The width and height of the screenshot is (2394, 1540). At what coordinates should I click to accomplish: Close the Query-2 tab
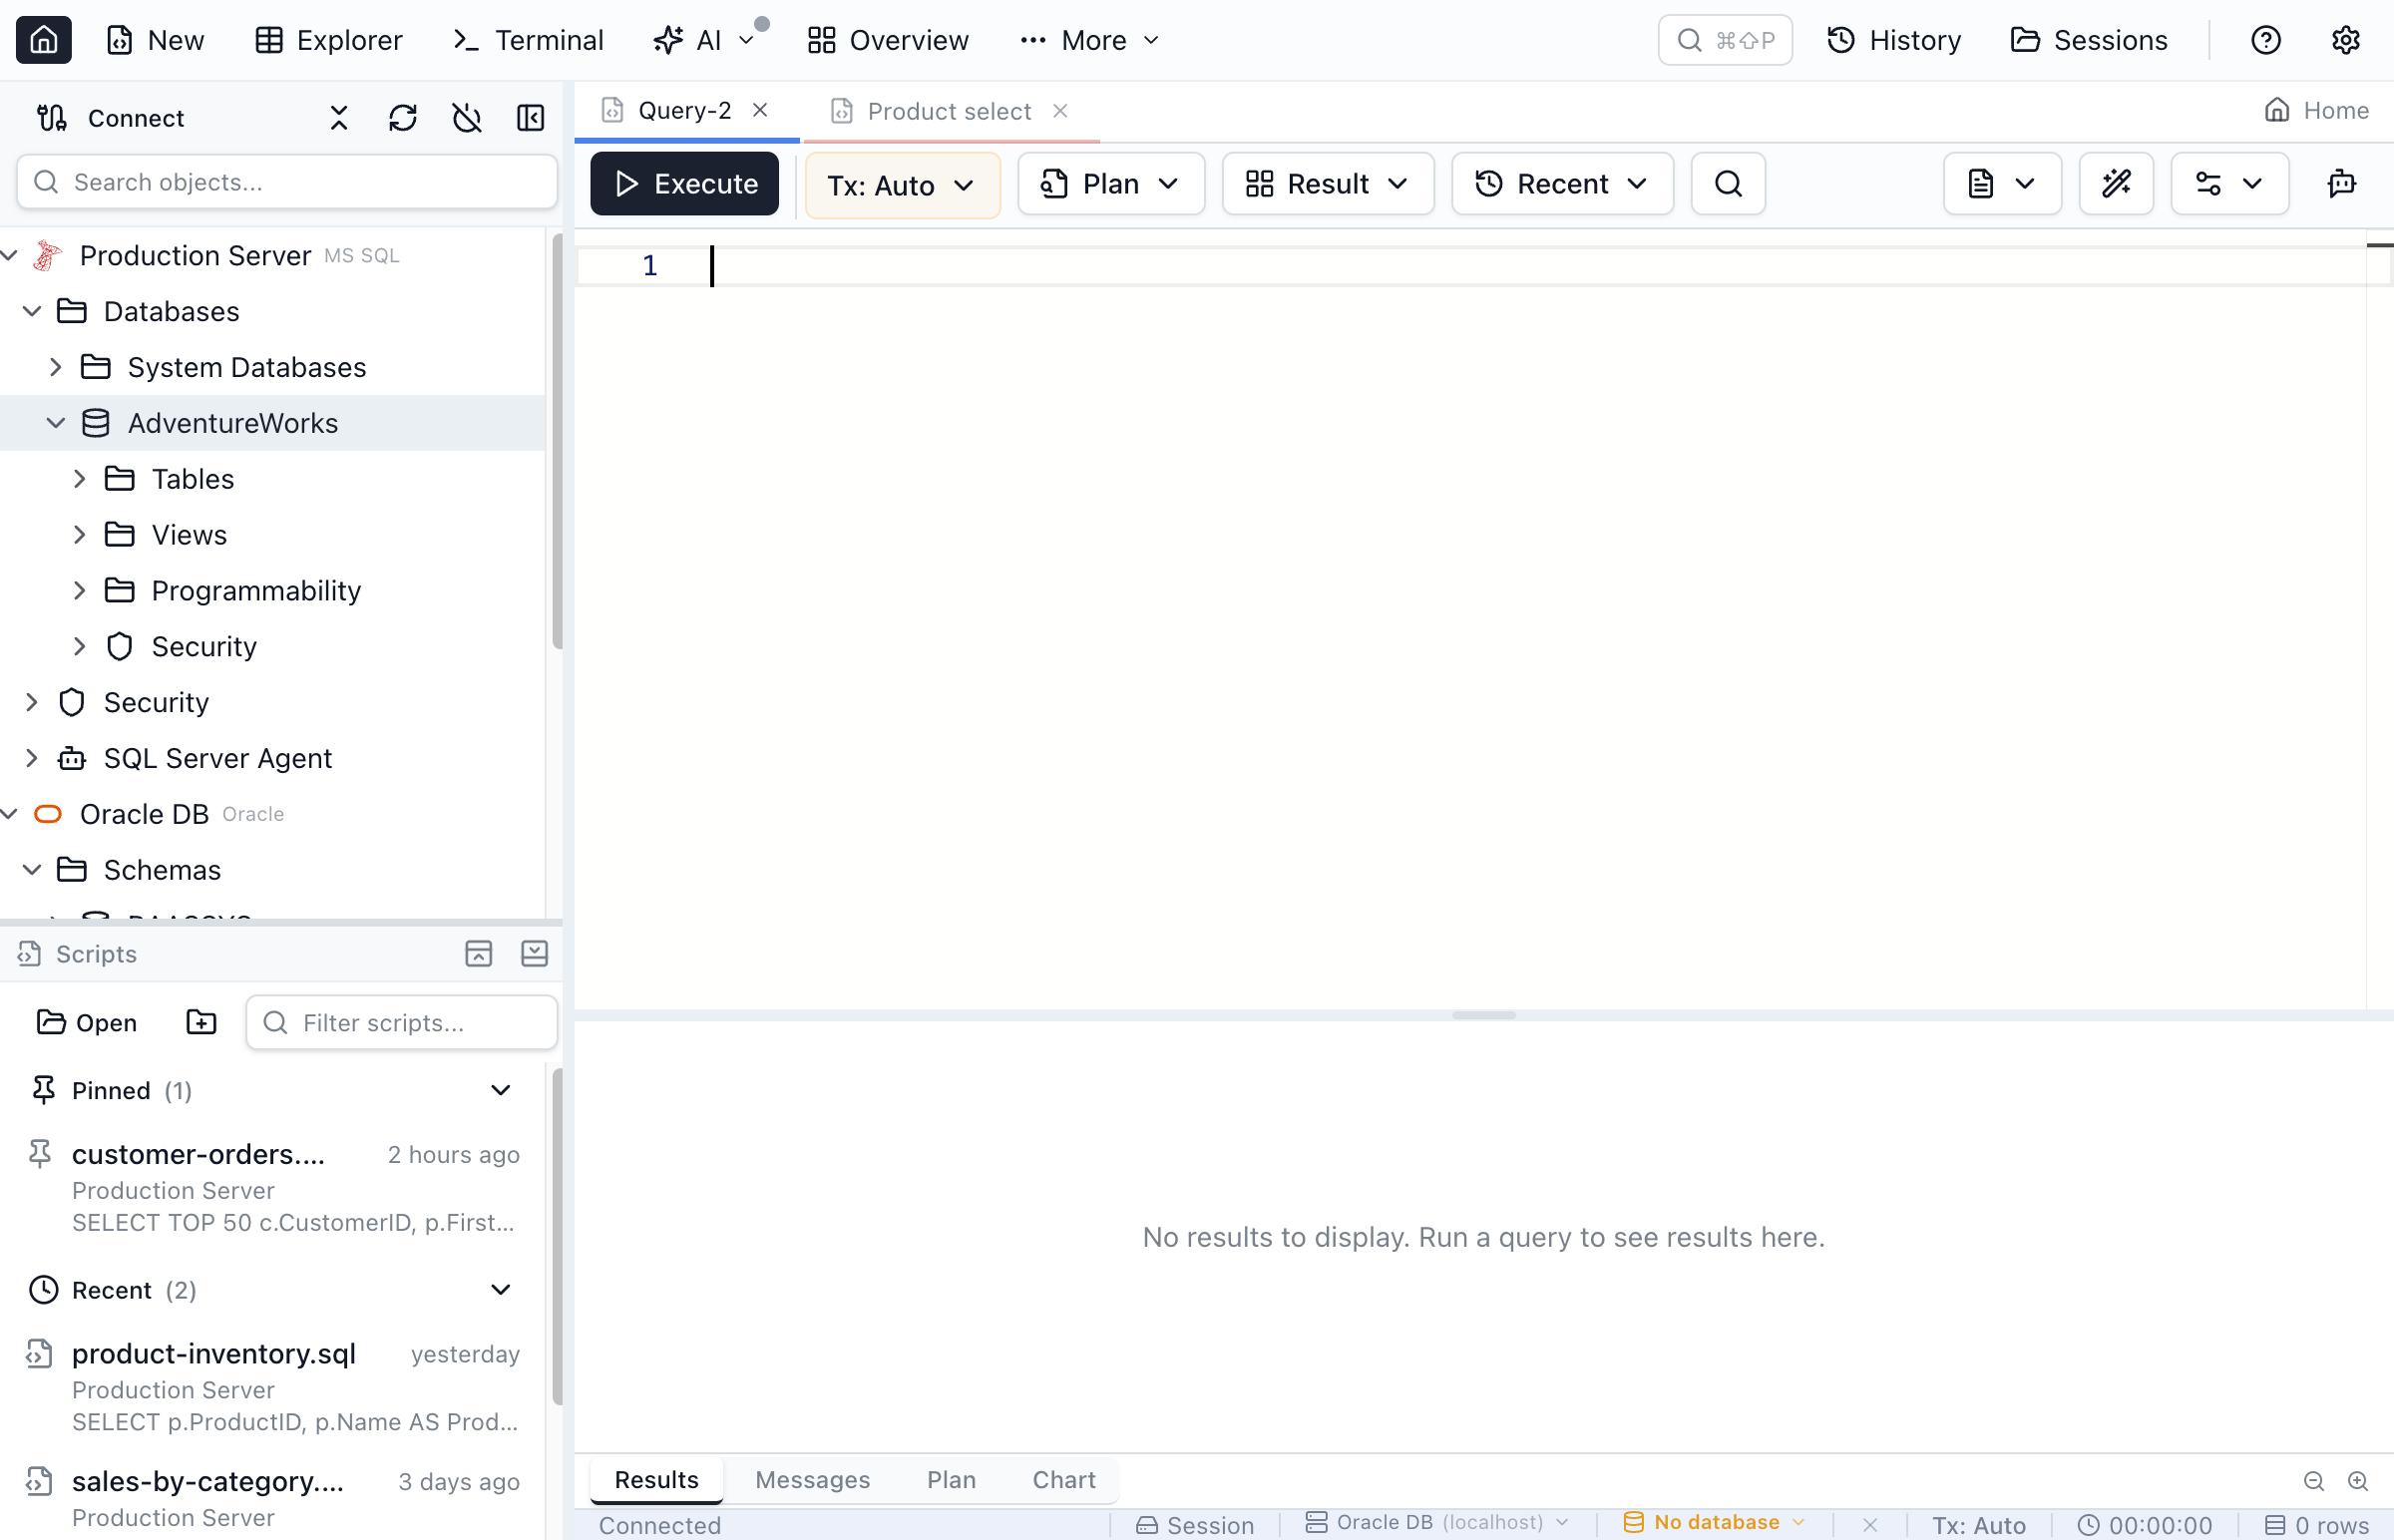pyautogui.click(x=760, y=110)
